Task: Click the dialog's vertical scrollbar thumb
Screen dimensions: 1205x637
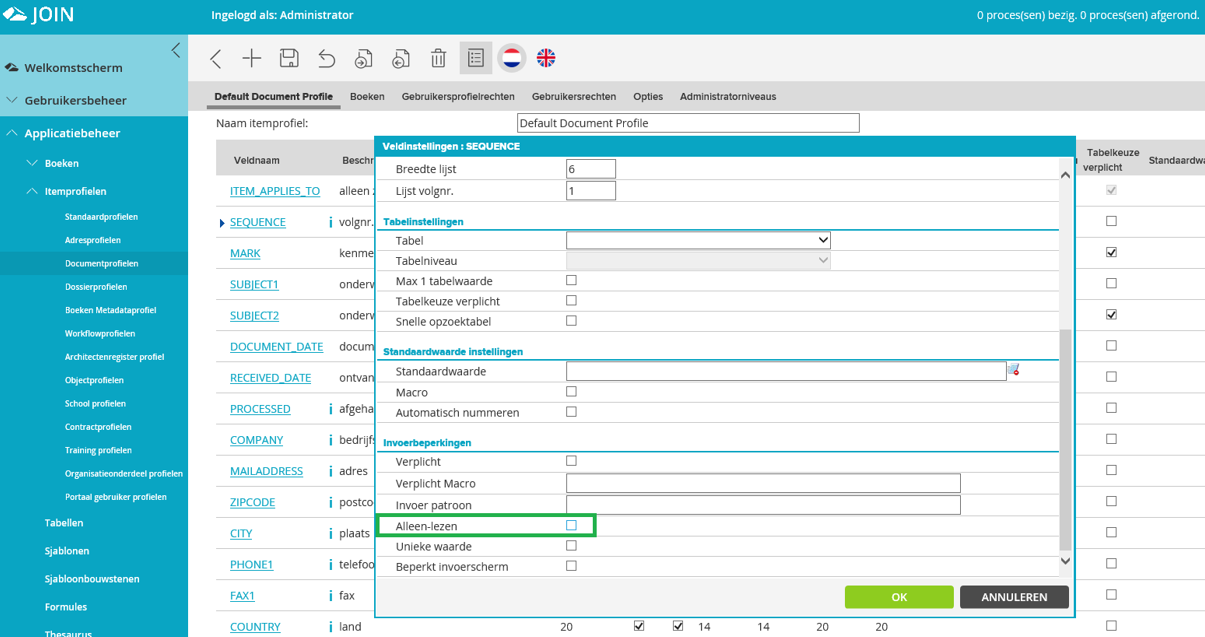Action: pos(1065,440)
